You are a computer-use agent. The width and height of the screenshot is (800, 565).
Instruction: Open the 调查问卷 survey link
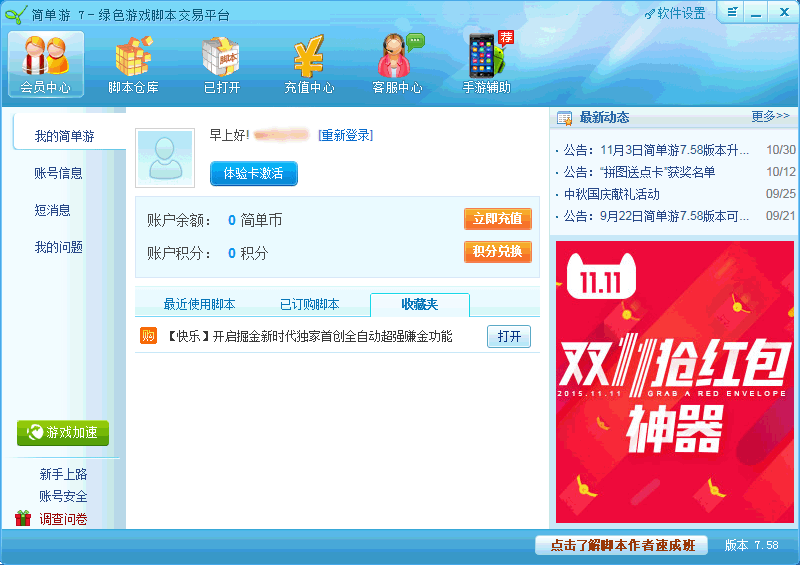(63, 519)
